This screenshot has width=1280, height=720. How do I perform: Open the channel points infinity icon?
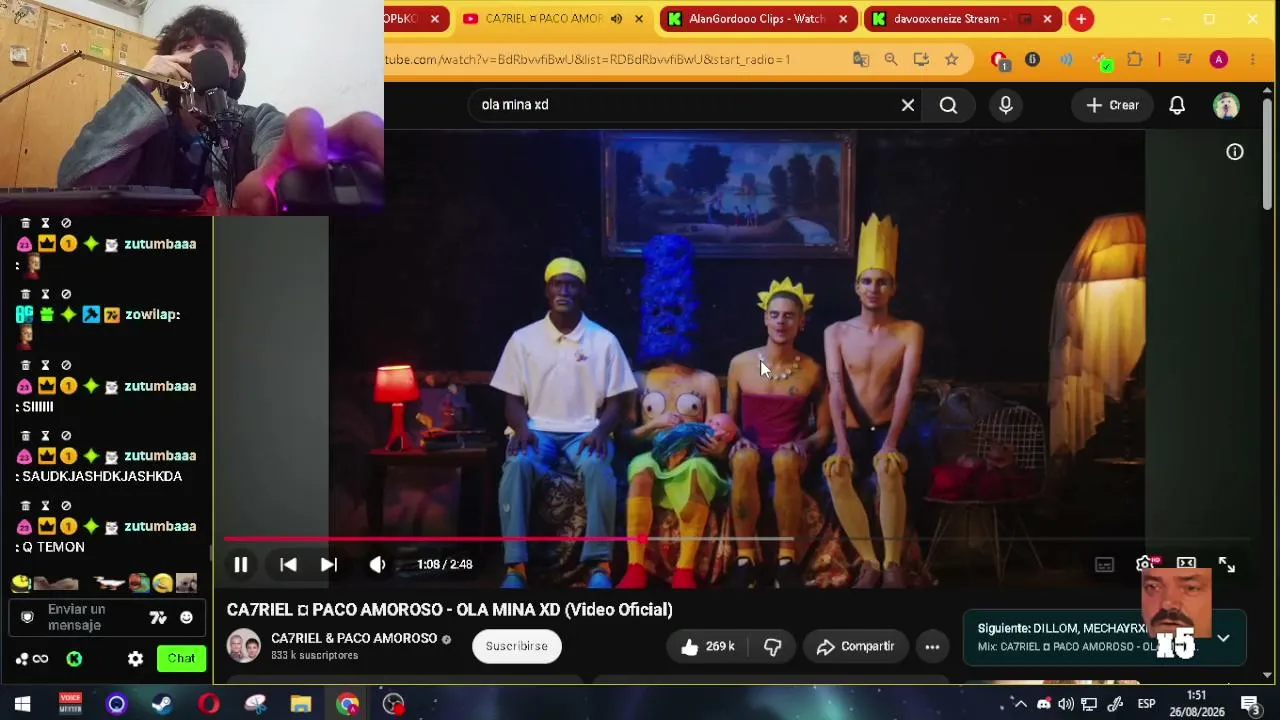40,659
